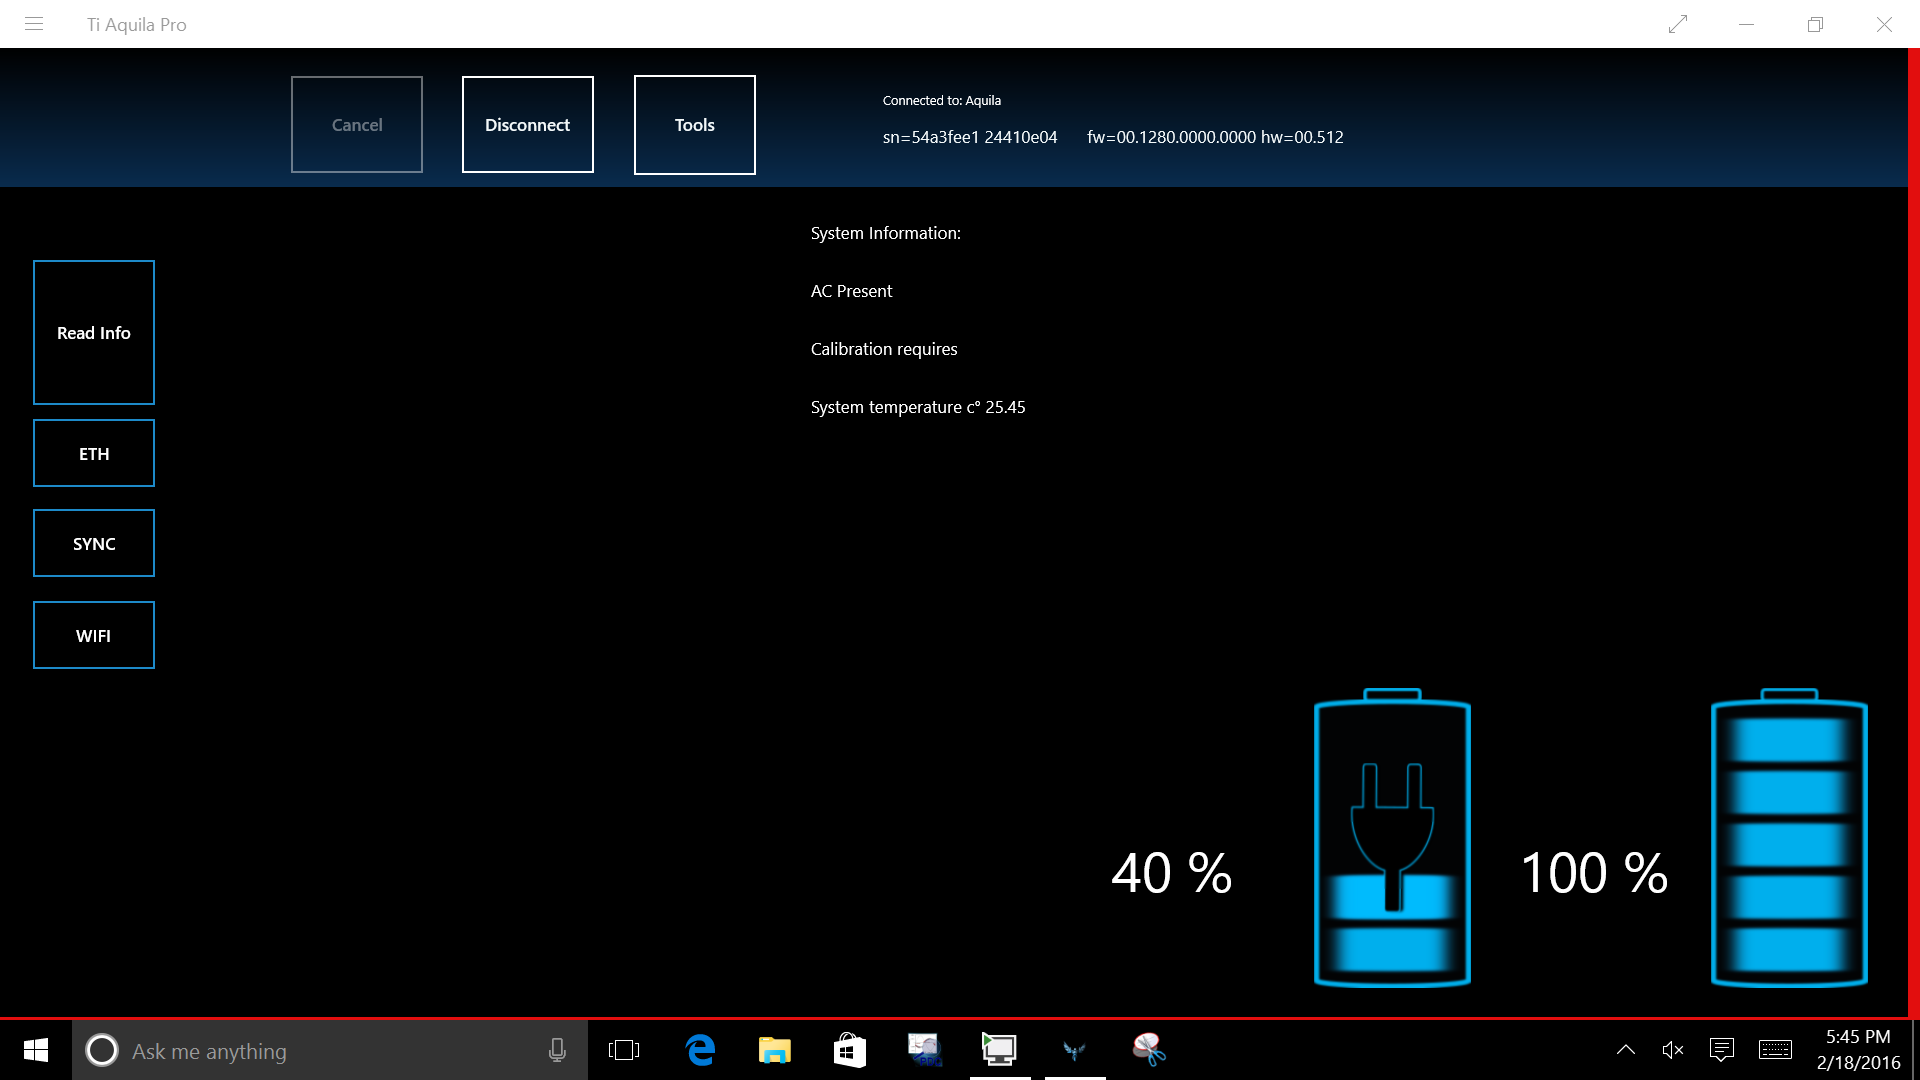
Task: Open File Explorer from the taskbar
Action: [775, 1050]
